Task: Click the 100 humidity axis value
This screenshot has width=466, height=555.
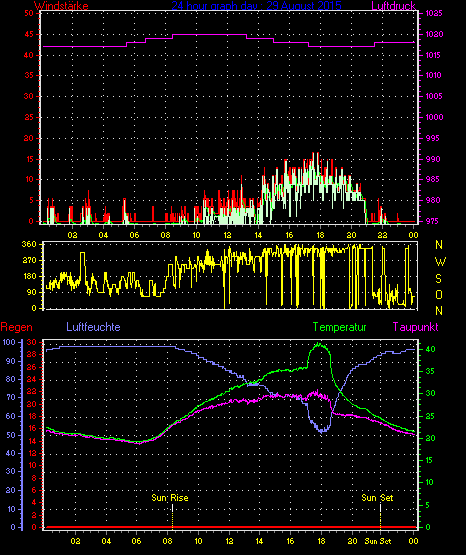Action: pyautogui.click(x=9, y=342)
